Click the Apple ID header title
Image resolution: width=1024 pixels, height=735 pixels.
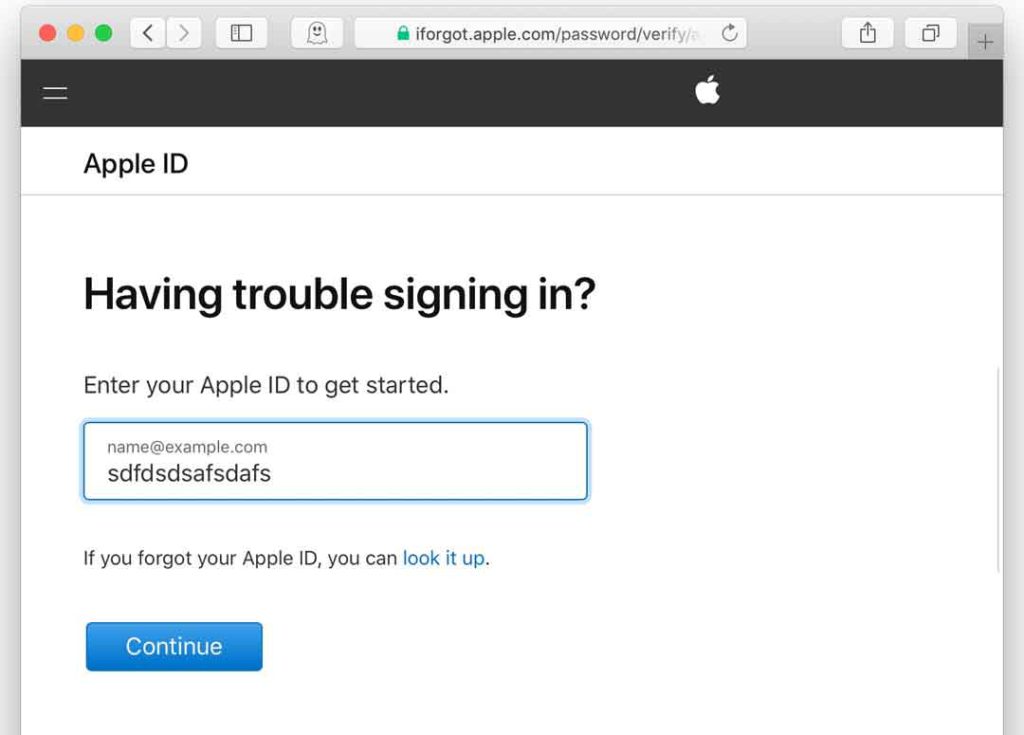[136, 164]
